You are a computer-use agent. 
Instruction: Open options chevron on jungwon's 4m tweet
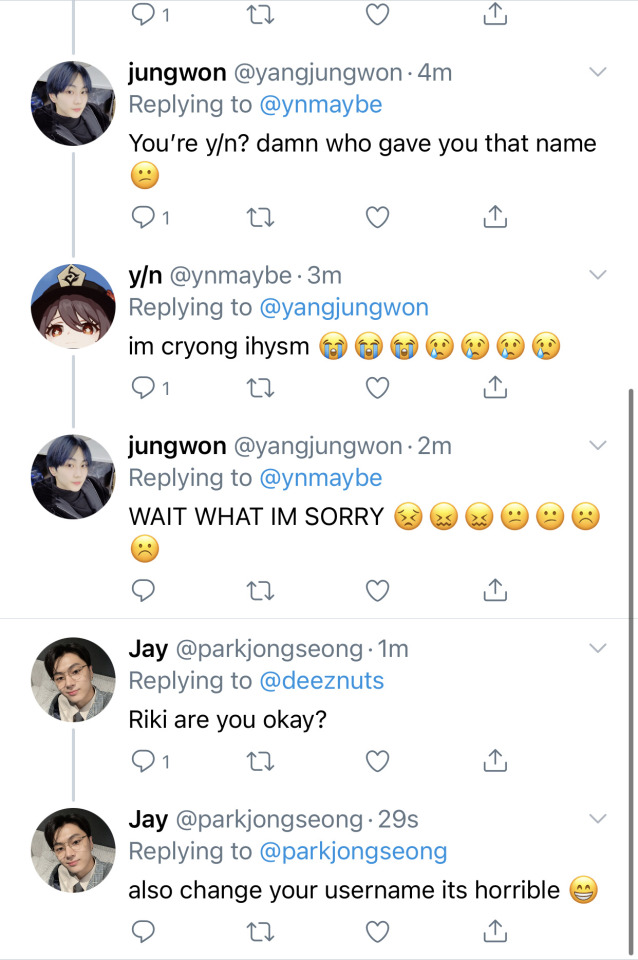coord(598,72)
